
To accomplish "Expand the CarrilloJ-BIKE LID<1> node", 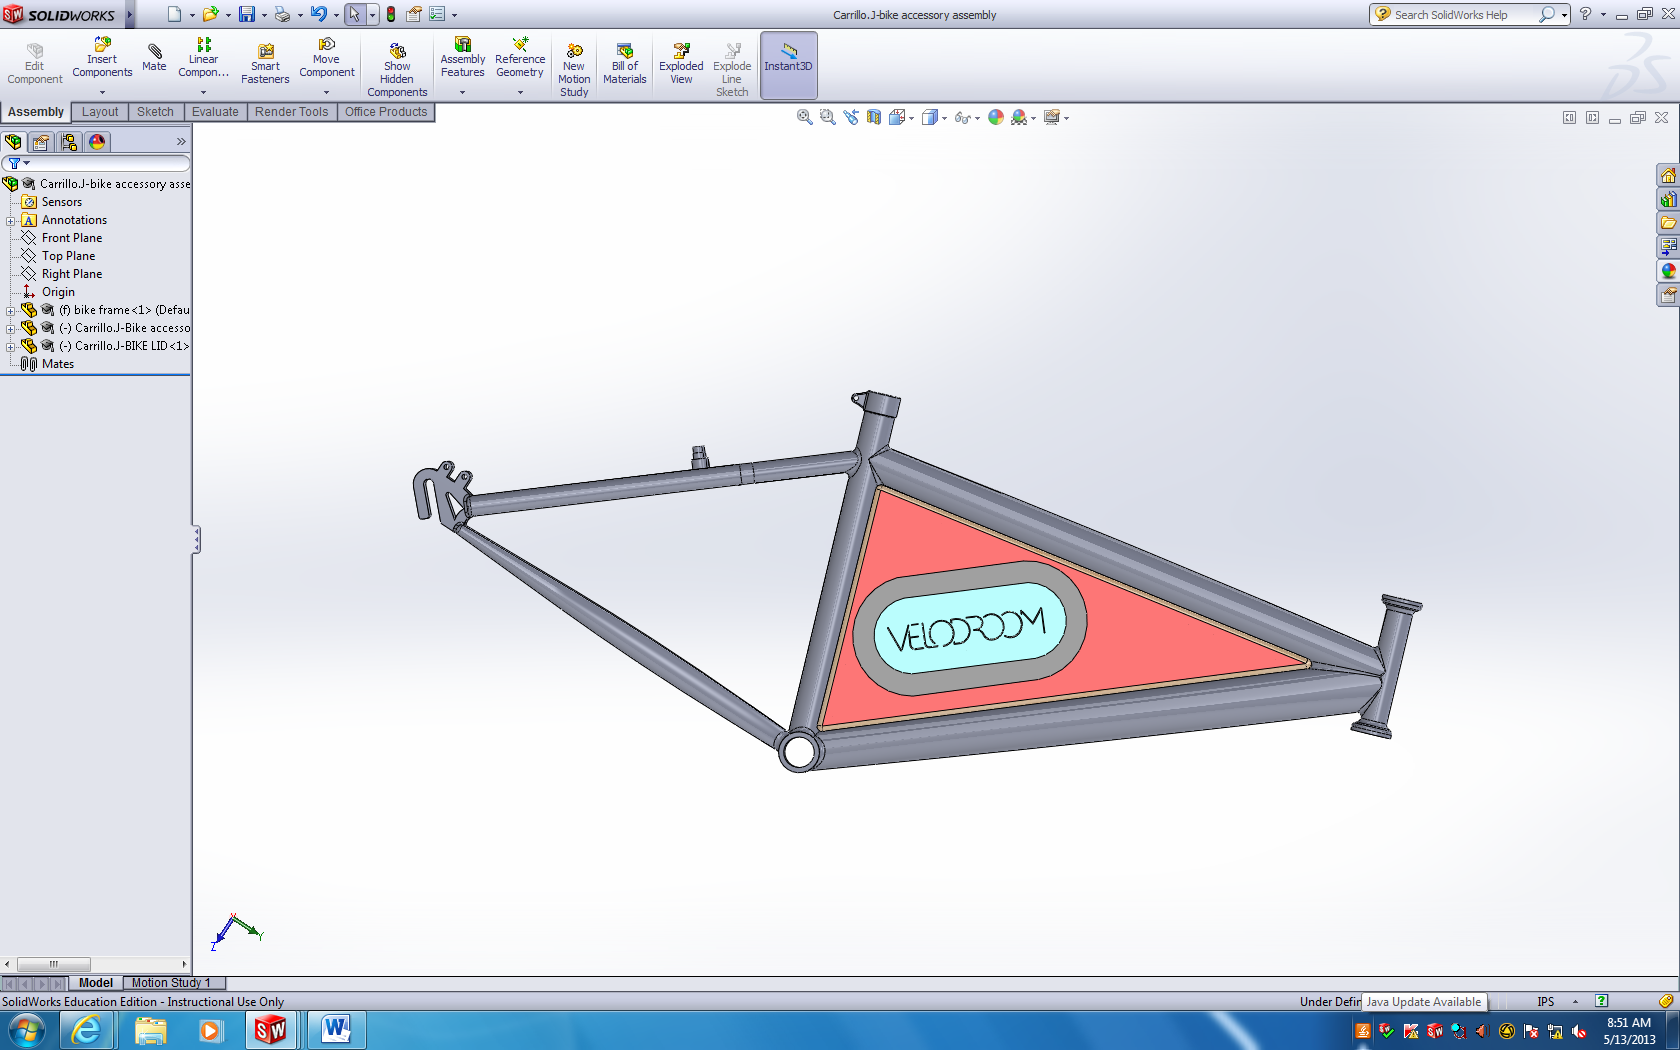I will pos(10,347).
